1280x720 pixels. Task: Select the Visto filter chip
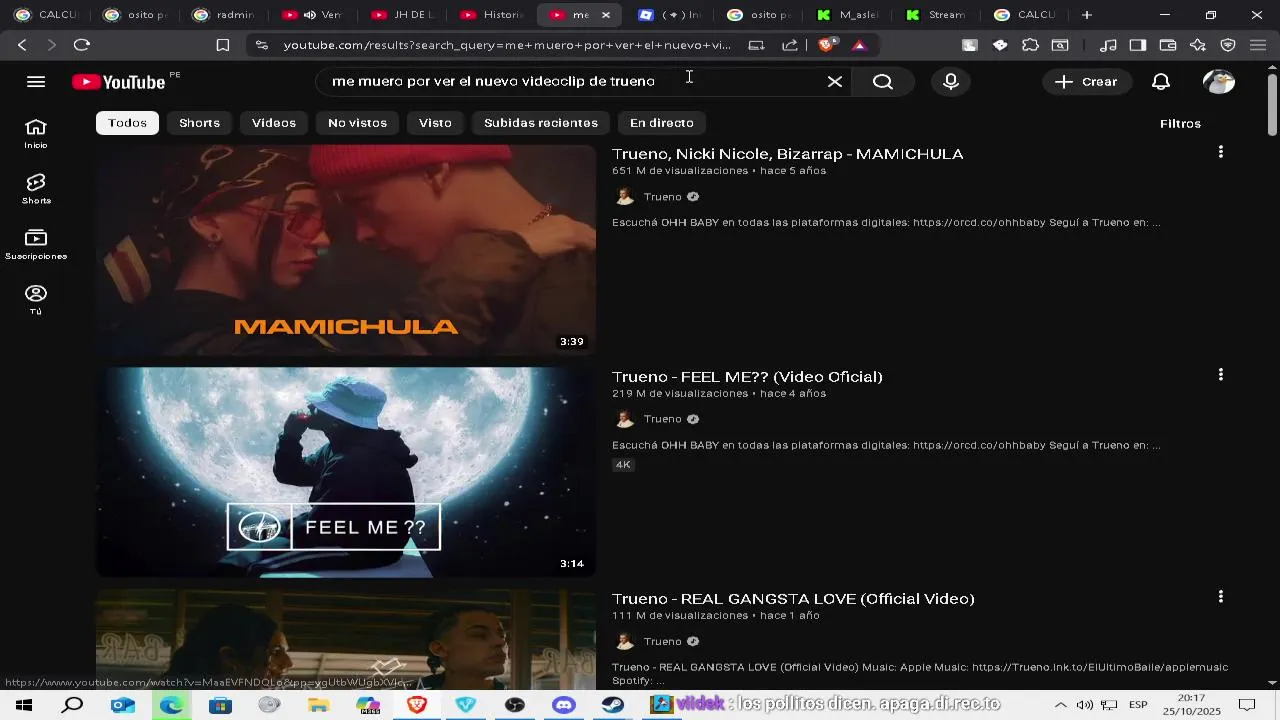click(x=435, y=122)
